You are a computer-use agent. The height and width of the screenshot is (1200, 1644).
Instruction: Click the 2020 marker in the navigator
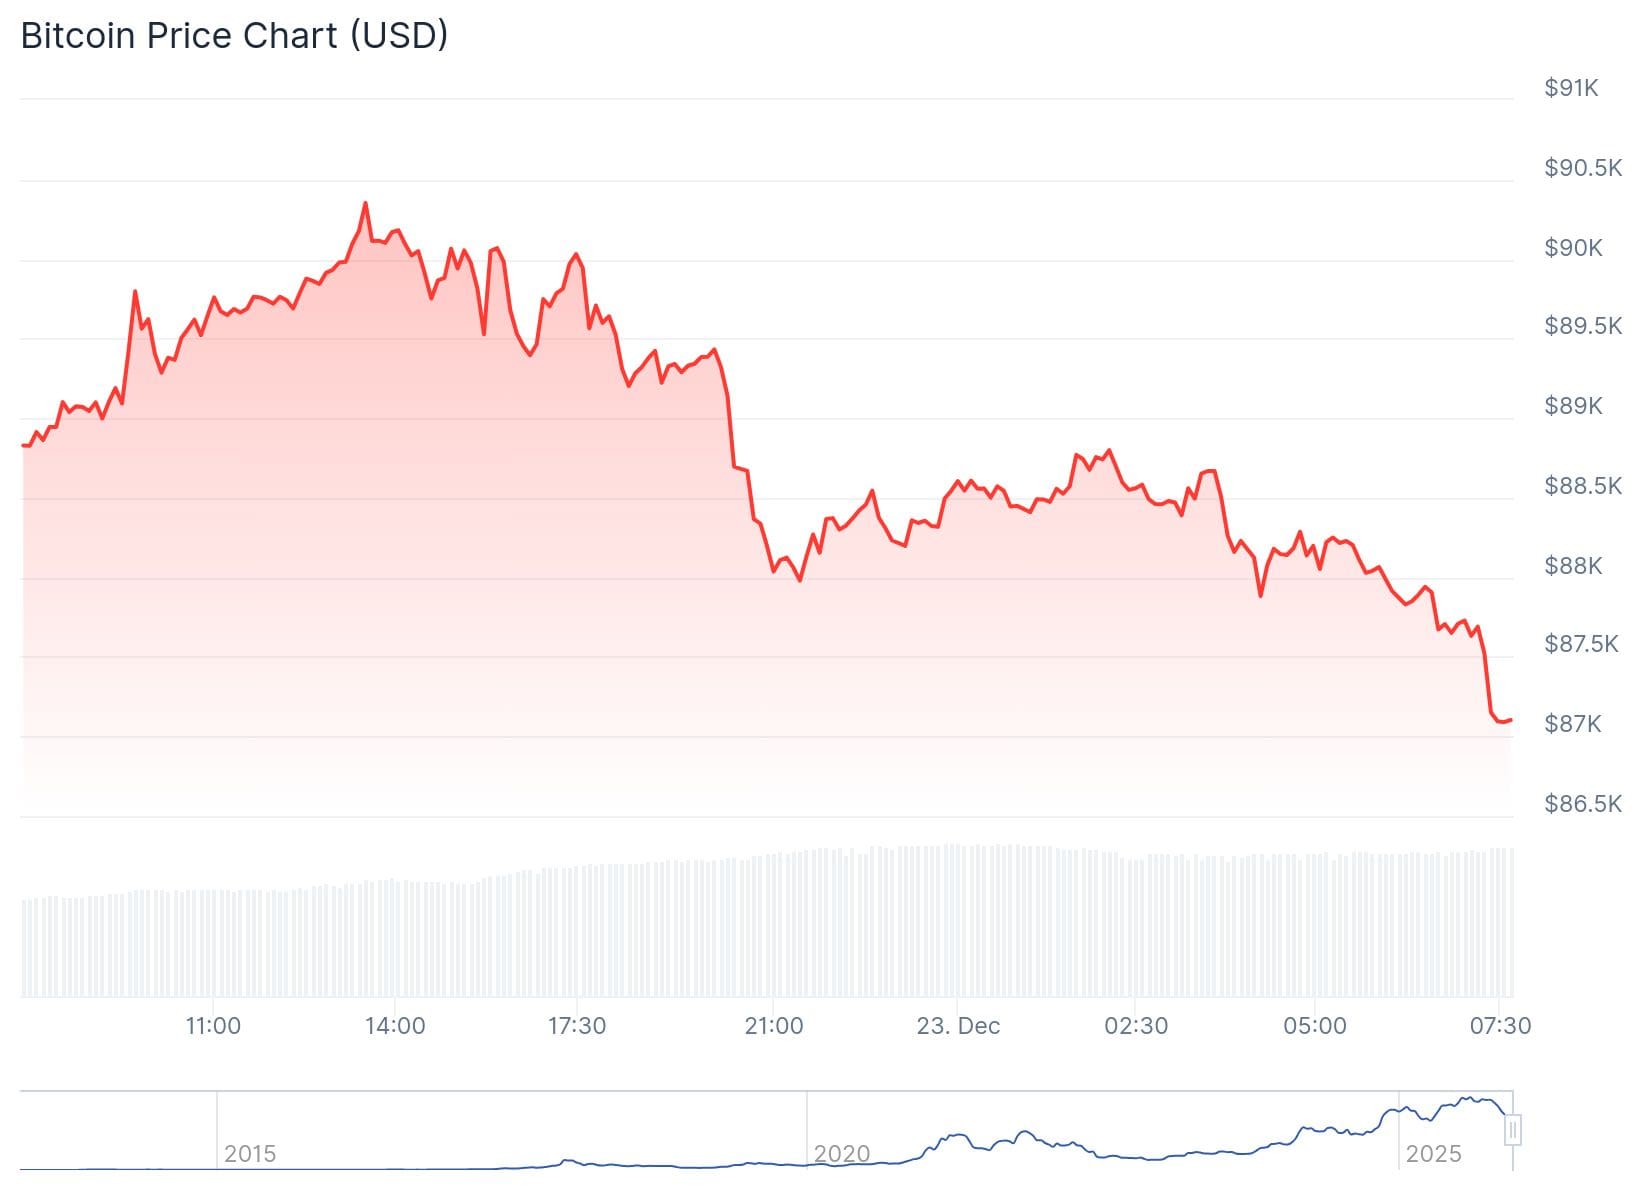841,1154
